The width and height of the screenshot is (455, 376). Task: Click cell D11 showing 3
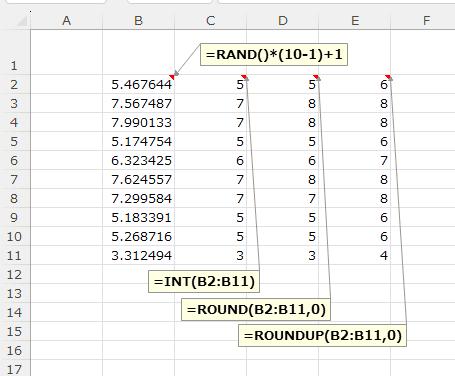[283, 255]
